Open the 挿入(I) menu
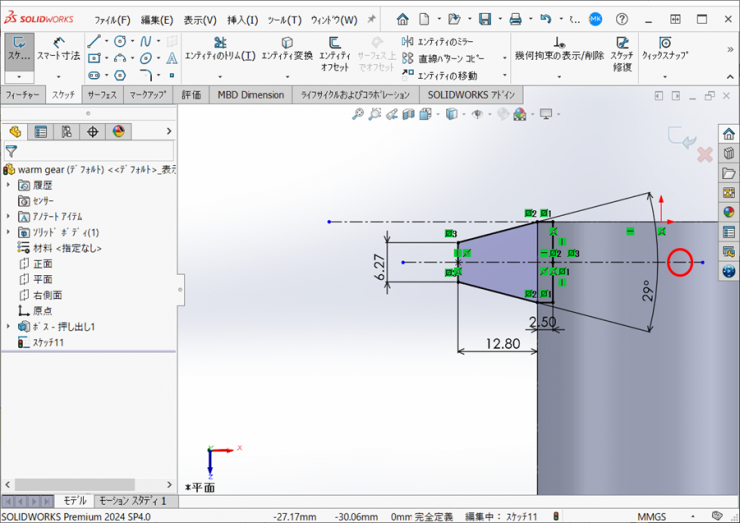 pyautogui.click(x=242, y=20)
